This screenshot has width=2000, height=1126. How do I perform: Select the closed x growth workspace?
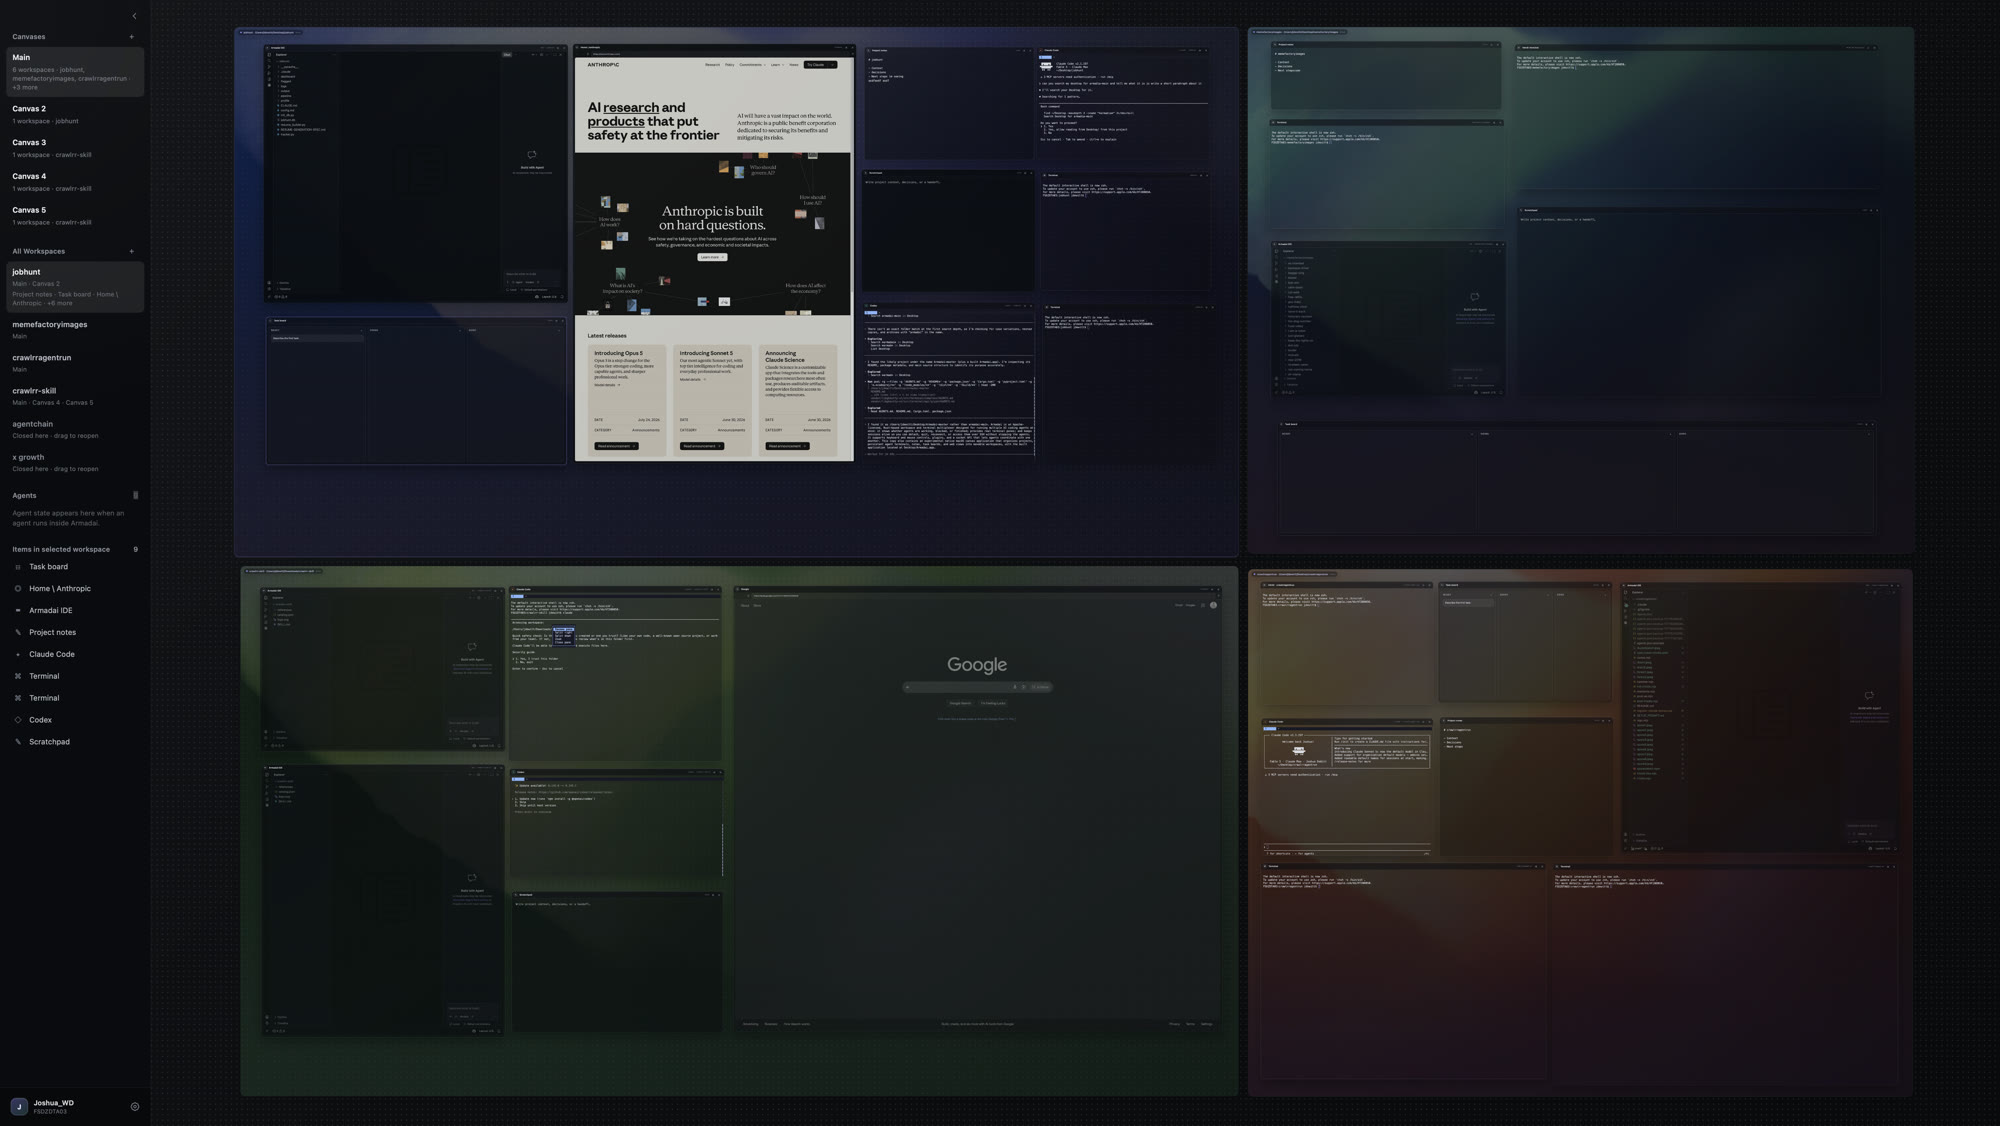click(75, 462)
